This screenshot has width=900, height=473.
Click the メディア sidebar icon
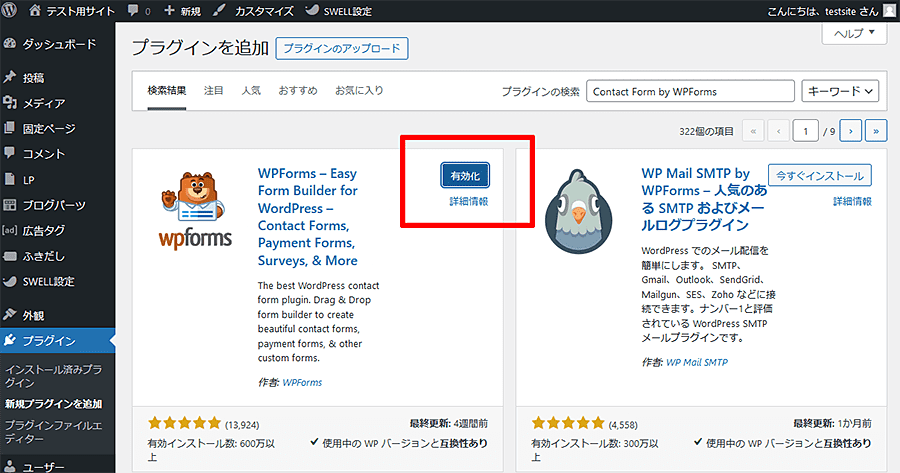[x=9, y=103]
